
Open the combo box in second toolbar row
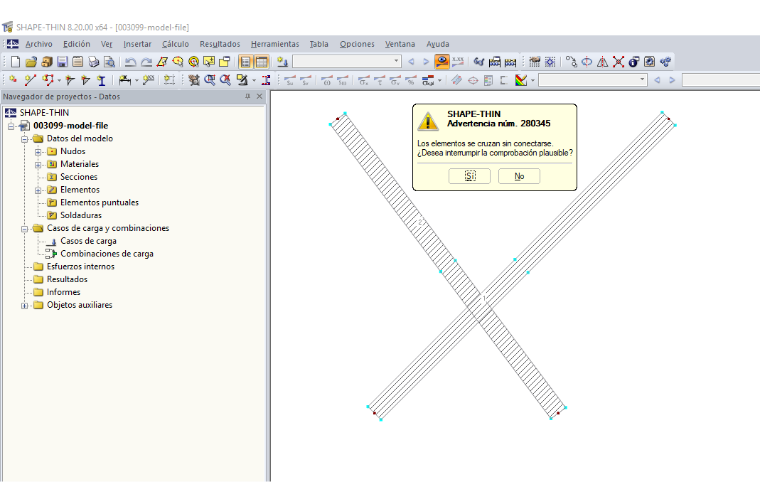point(593,79)
